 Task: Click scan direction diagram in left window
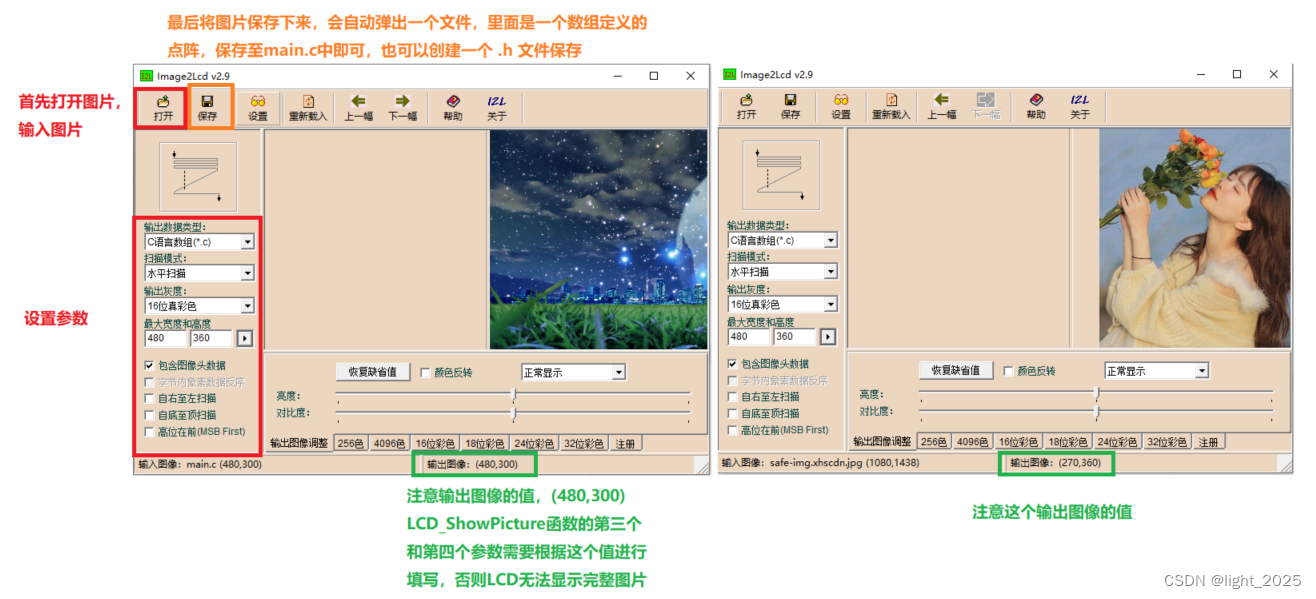tap(198, 177)
